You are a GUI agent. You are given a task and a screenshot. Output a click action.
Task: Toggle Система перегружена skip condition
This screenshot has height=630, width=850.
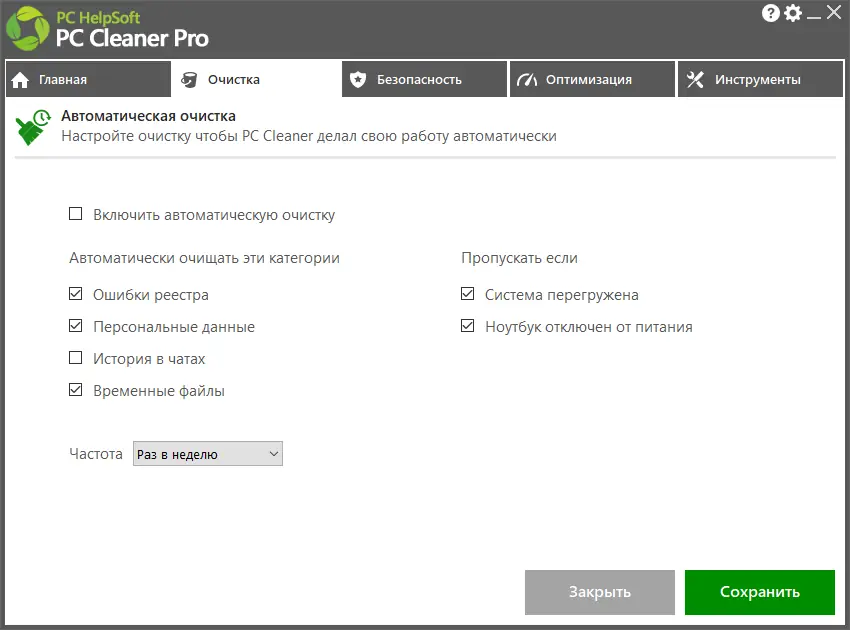(x=467, y=294)
